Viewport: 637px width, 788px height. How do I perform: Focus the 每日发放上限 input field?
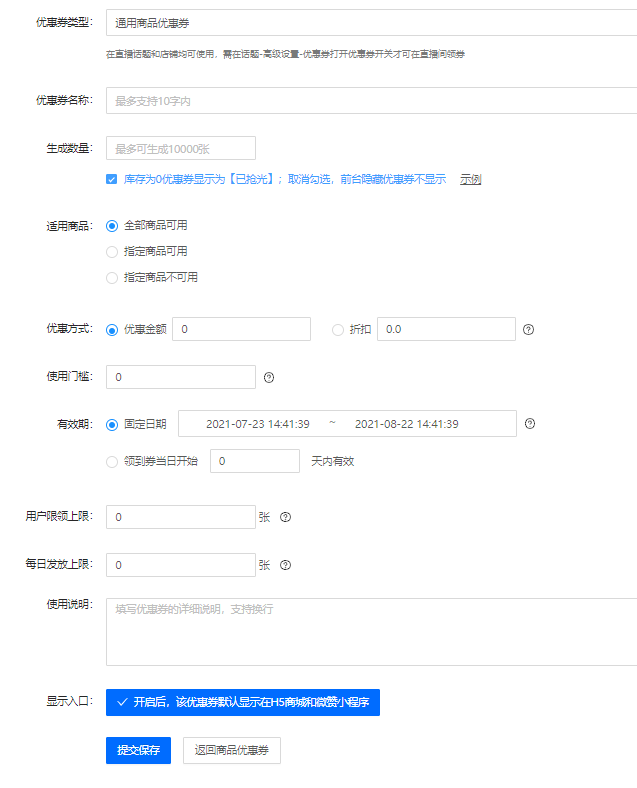click(181, 565)
